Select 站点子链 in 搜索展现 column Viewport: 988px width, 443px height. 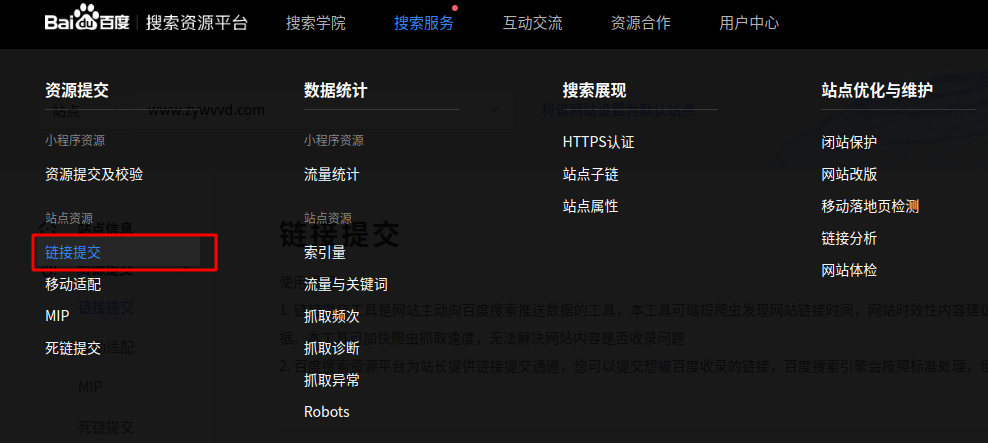[590, 174]
